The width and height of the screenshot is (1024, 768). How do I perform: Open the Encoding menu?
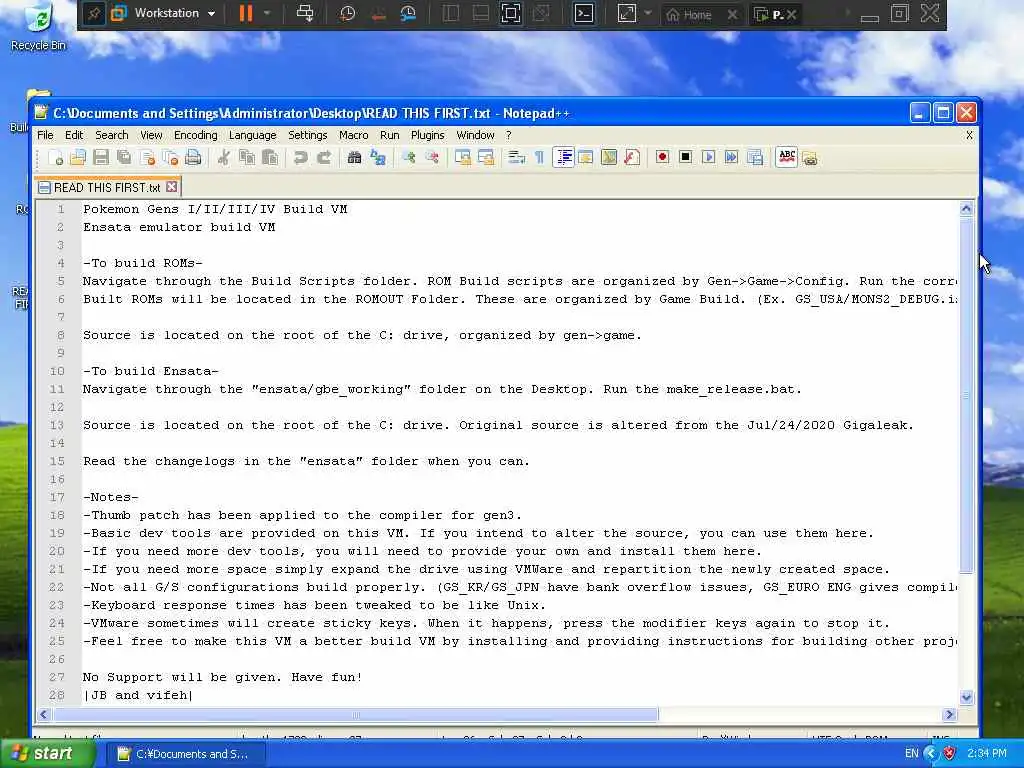[195, 135]
